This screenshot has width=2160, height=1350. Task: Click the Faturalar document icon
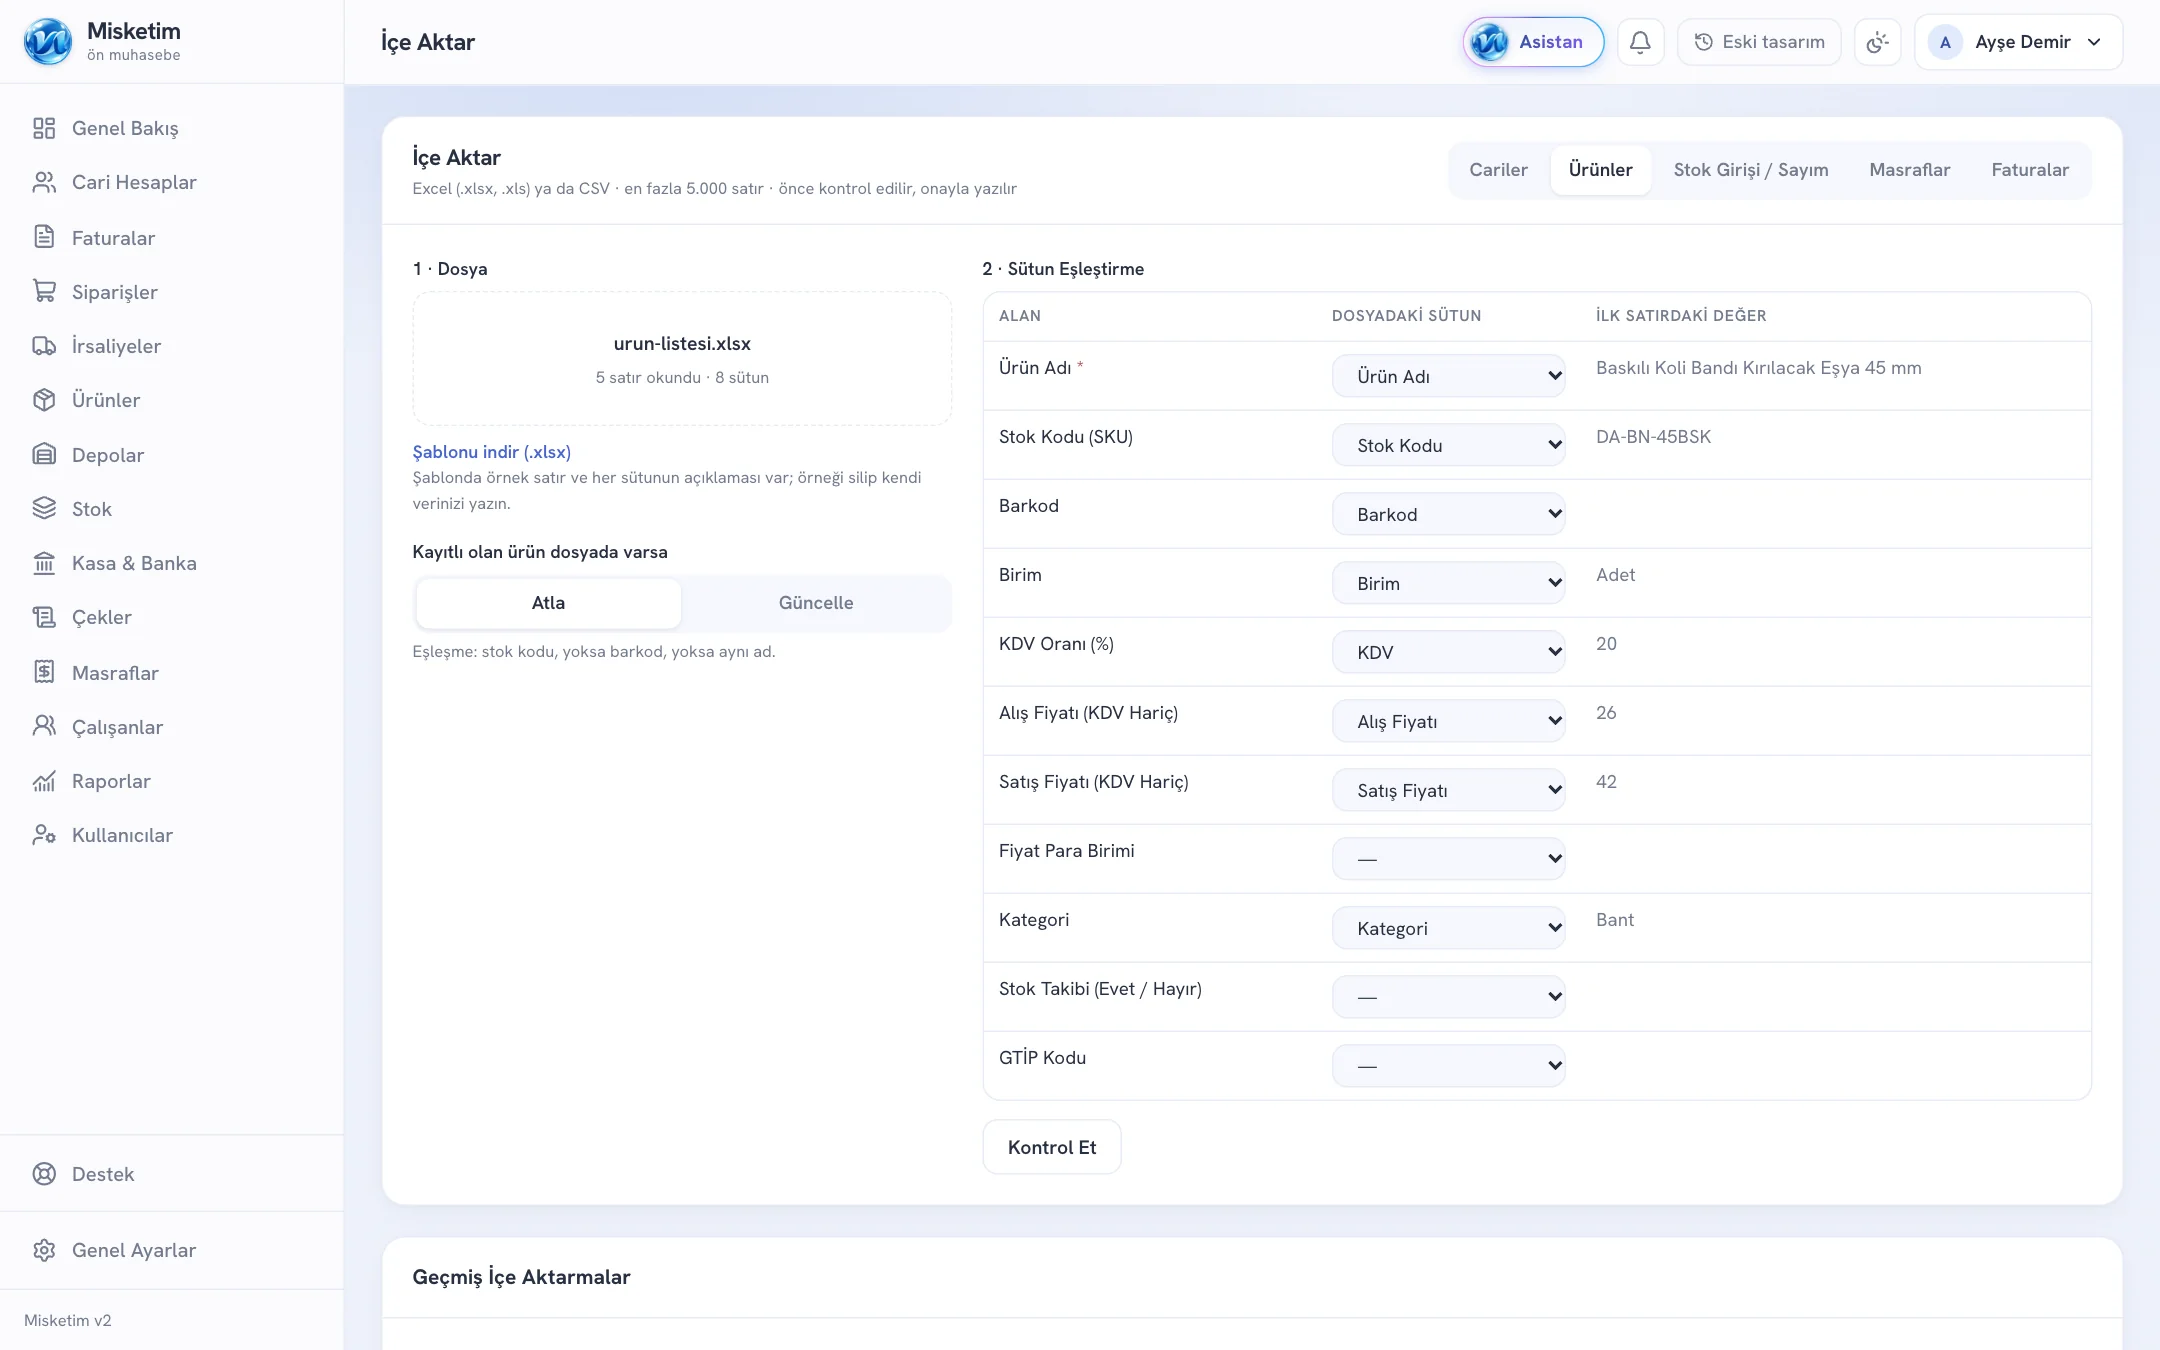[44, 237]
